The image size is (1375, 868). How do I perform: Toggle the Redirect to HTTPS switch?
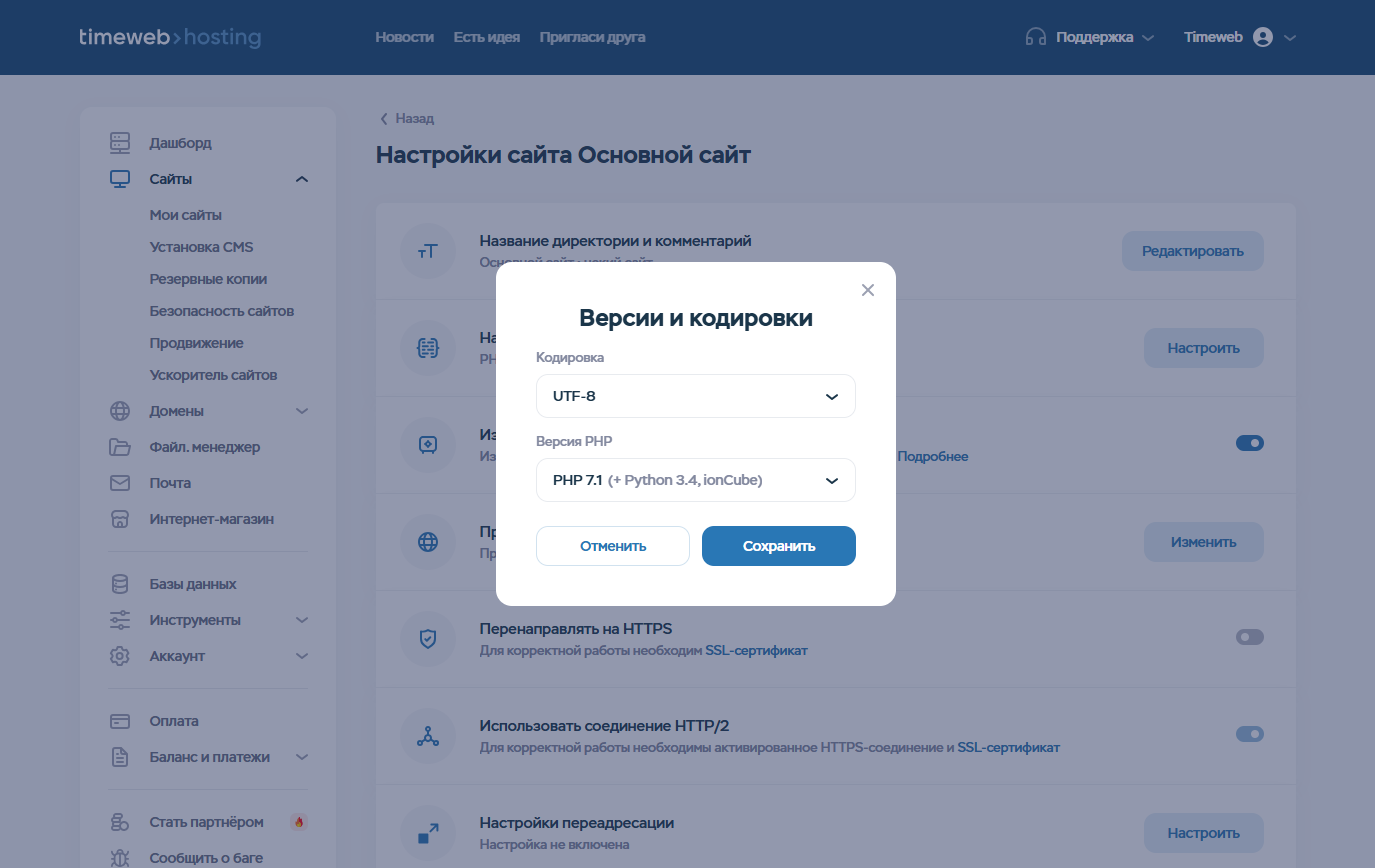1249,637
